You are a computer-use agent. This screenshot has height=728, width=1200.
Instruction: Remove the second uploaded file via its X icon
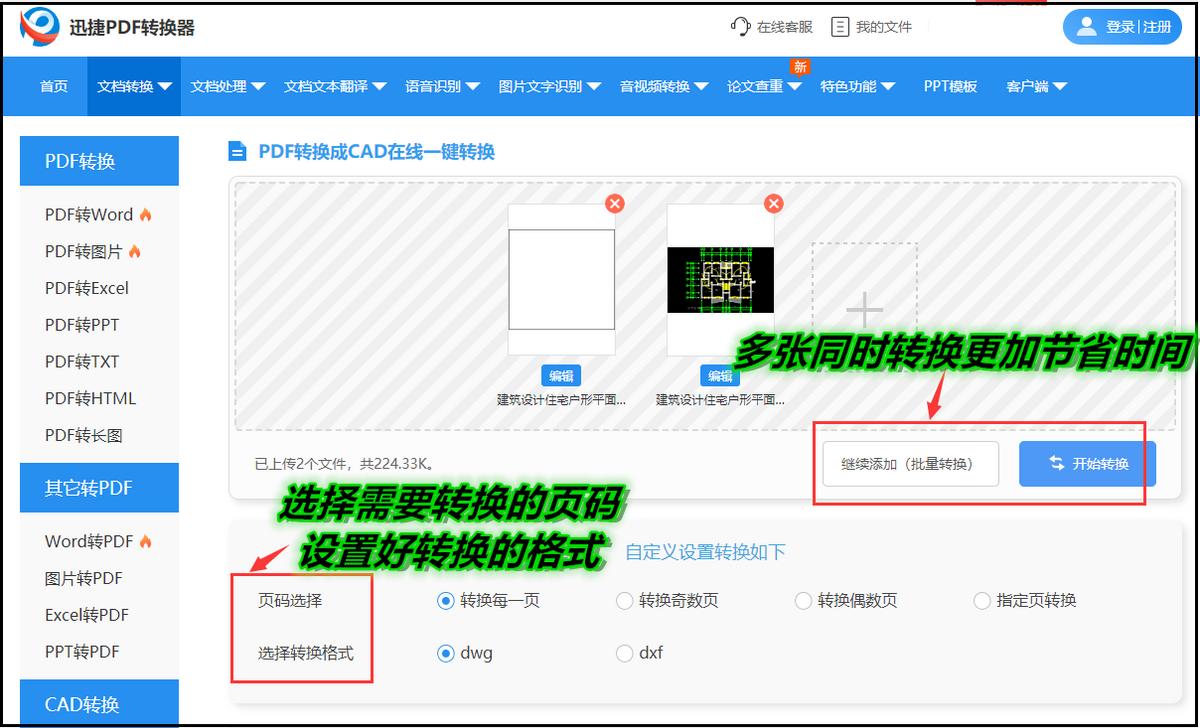[x=773, y=204]
